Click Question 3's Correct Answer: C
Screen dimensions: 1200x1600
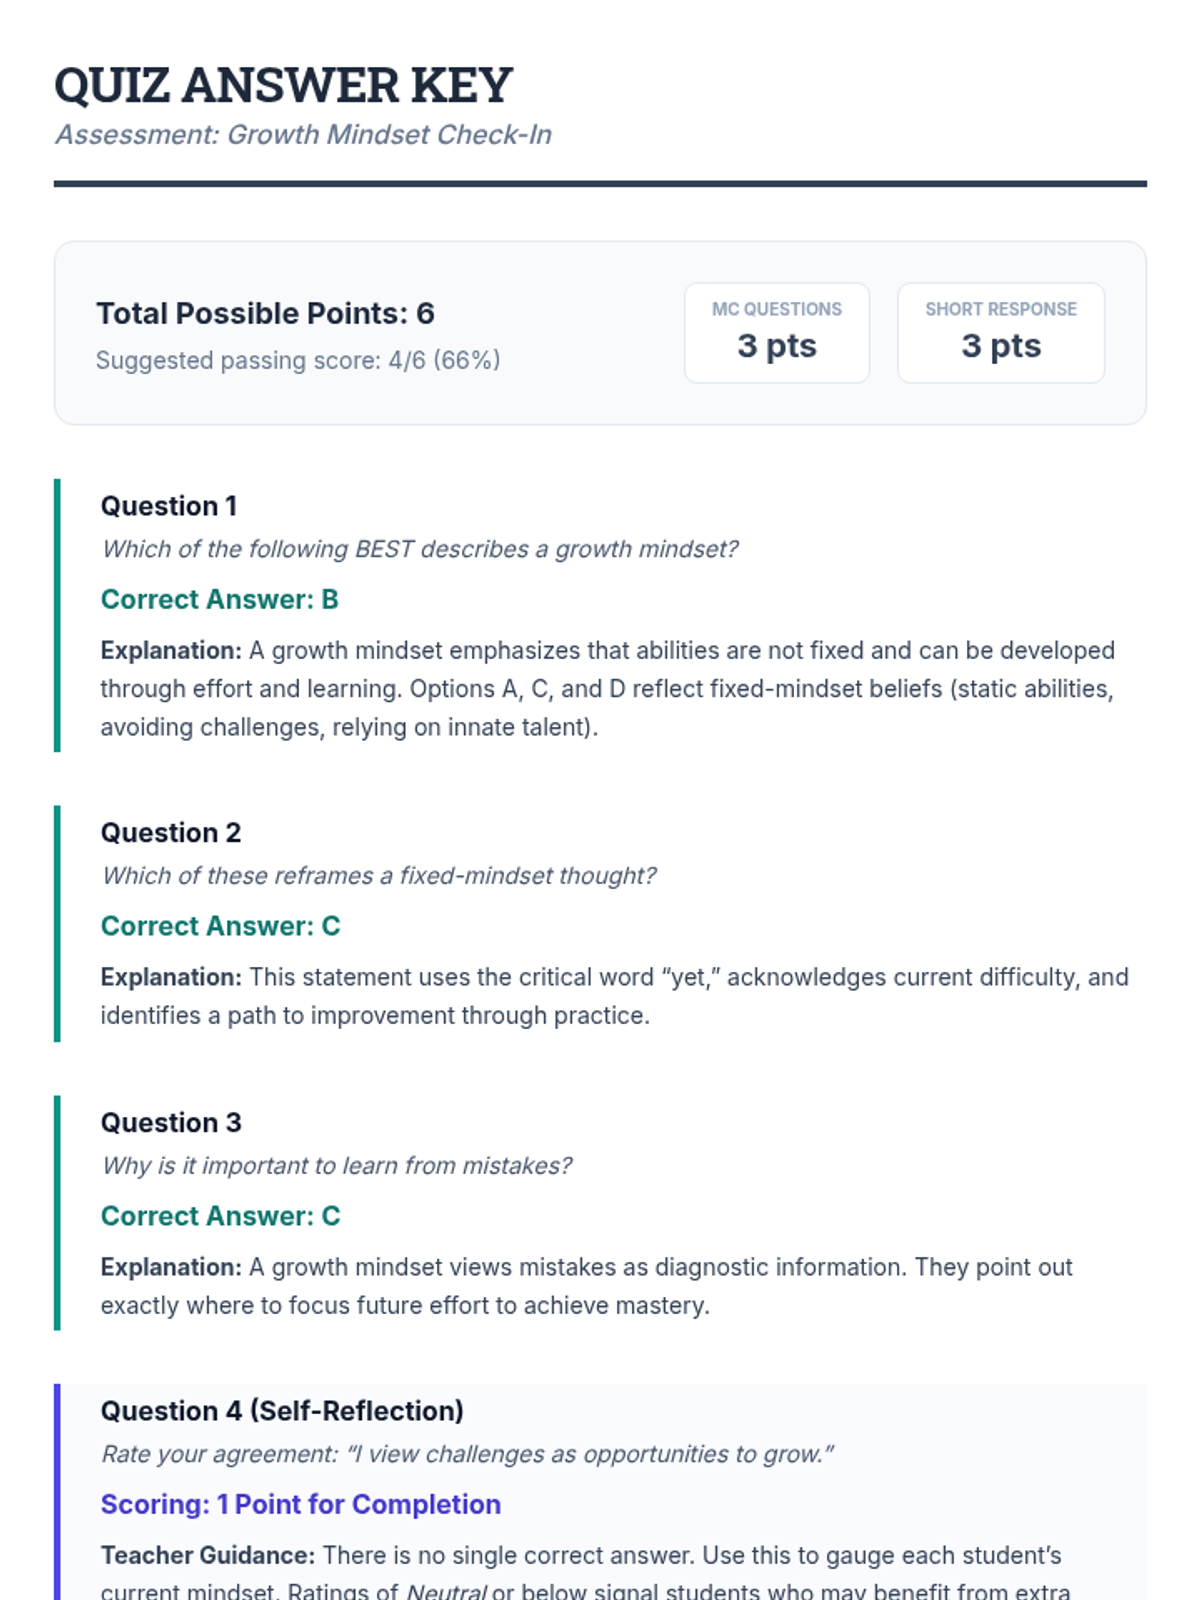point(220,1216)
